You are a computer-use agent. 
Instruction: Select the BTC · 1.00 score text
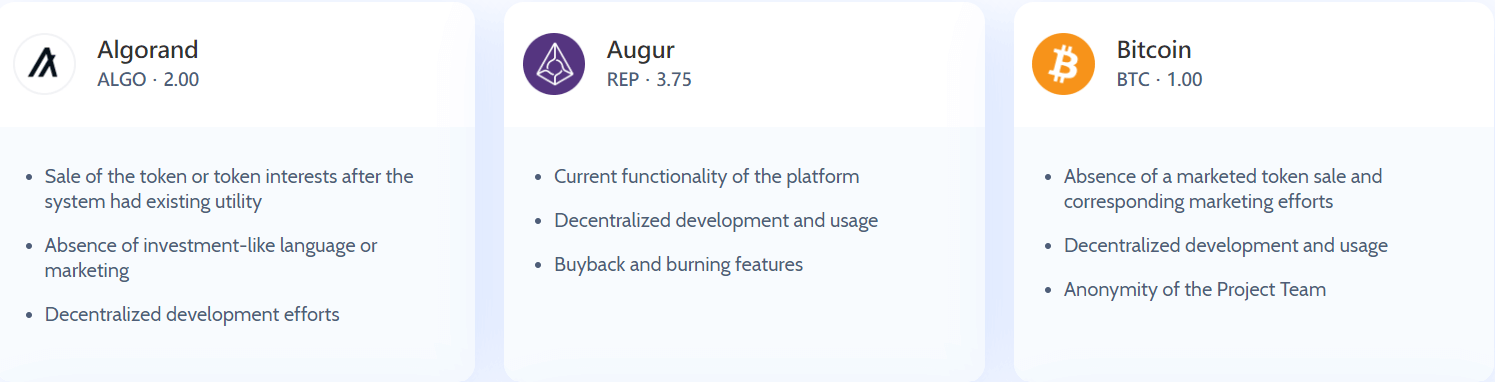1160,80
